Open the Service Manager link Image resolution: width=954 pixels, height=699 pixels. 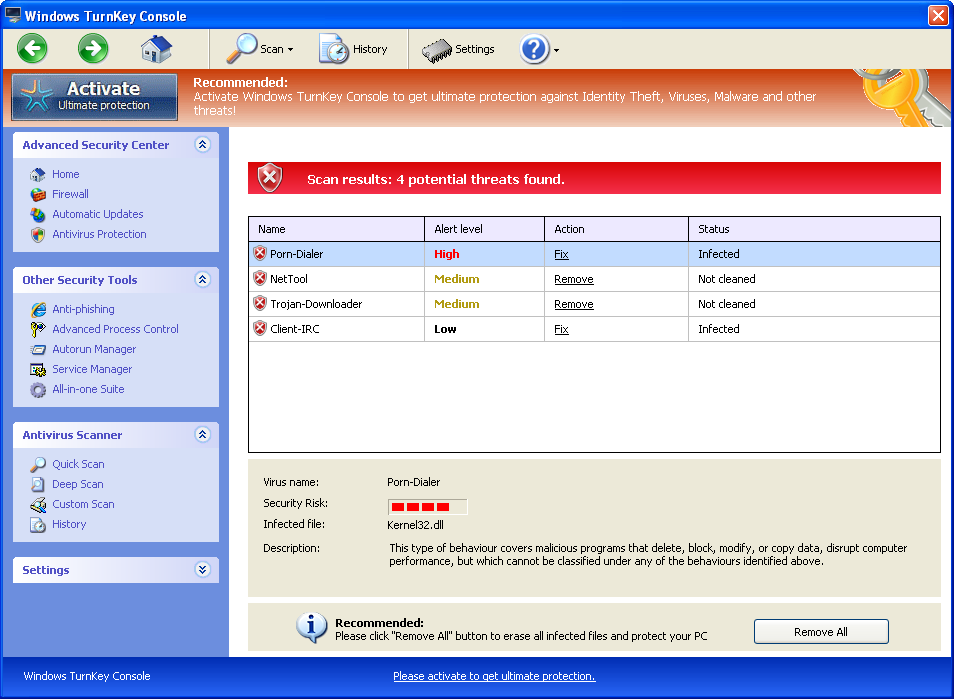coord(92,369)
